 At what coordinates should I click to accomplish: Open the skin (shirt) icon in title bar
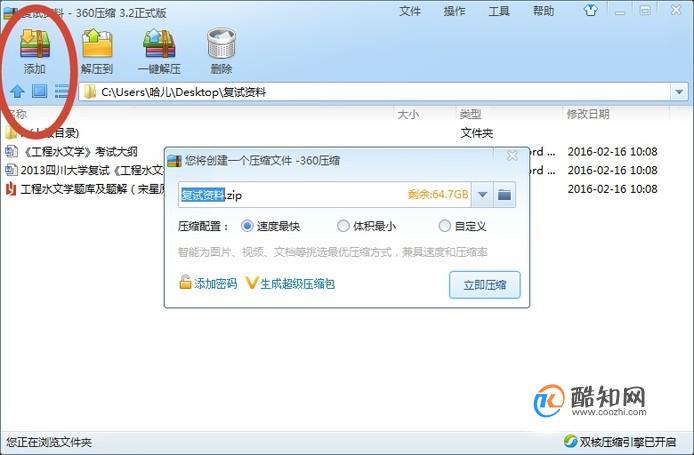click(590, 10)
